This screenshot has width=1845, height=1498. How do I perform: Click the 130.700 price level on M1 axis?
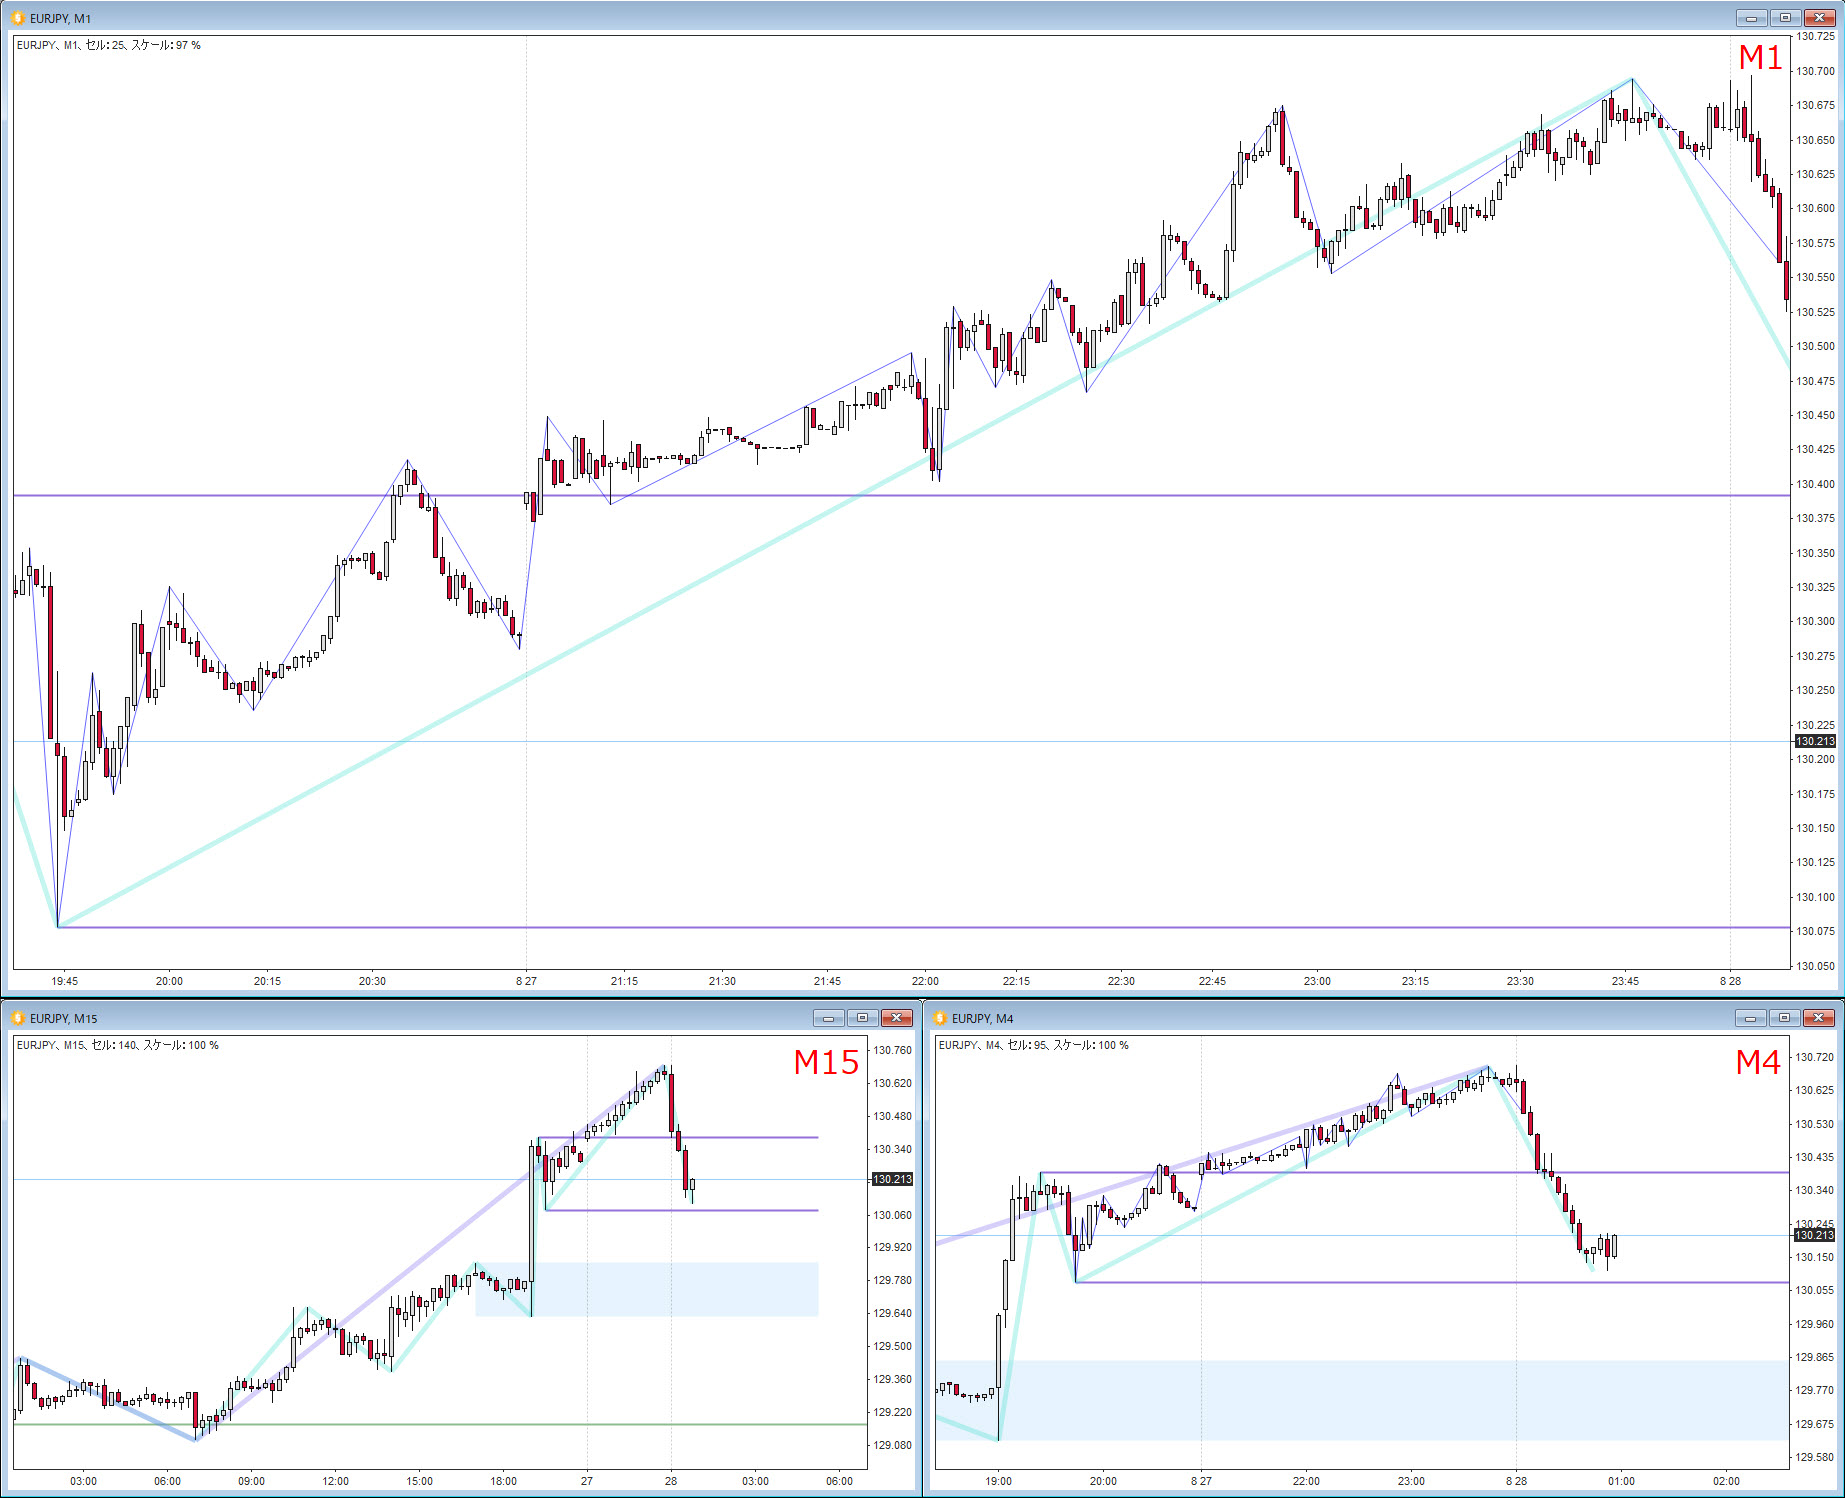pos(1815,71)
